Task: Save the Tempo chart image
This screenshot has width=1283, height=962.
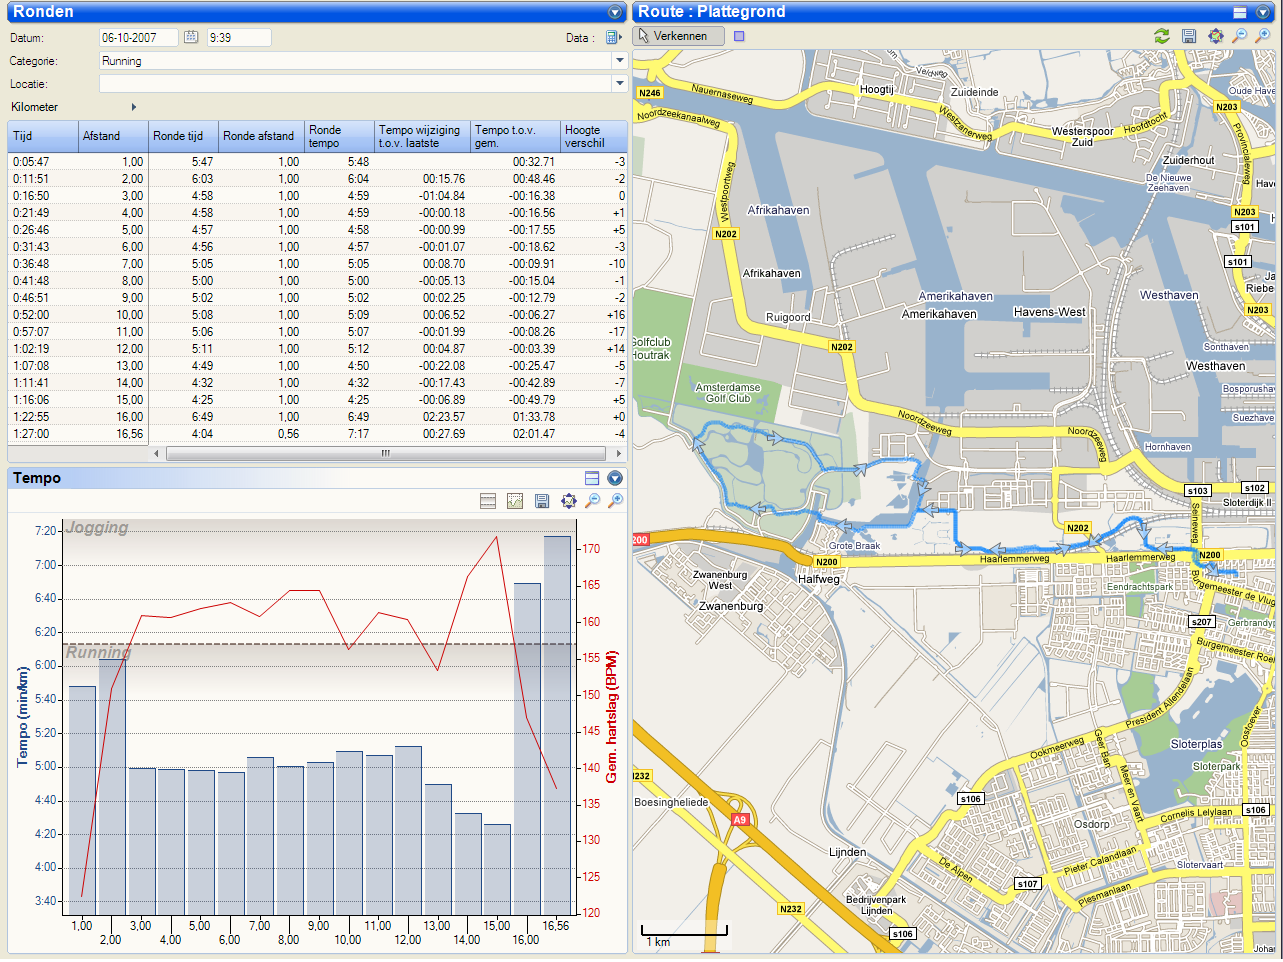Action: pyautogui.click(x=542, y=501)
